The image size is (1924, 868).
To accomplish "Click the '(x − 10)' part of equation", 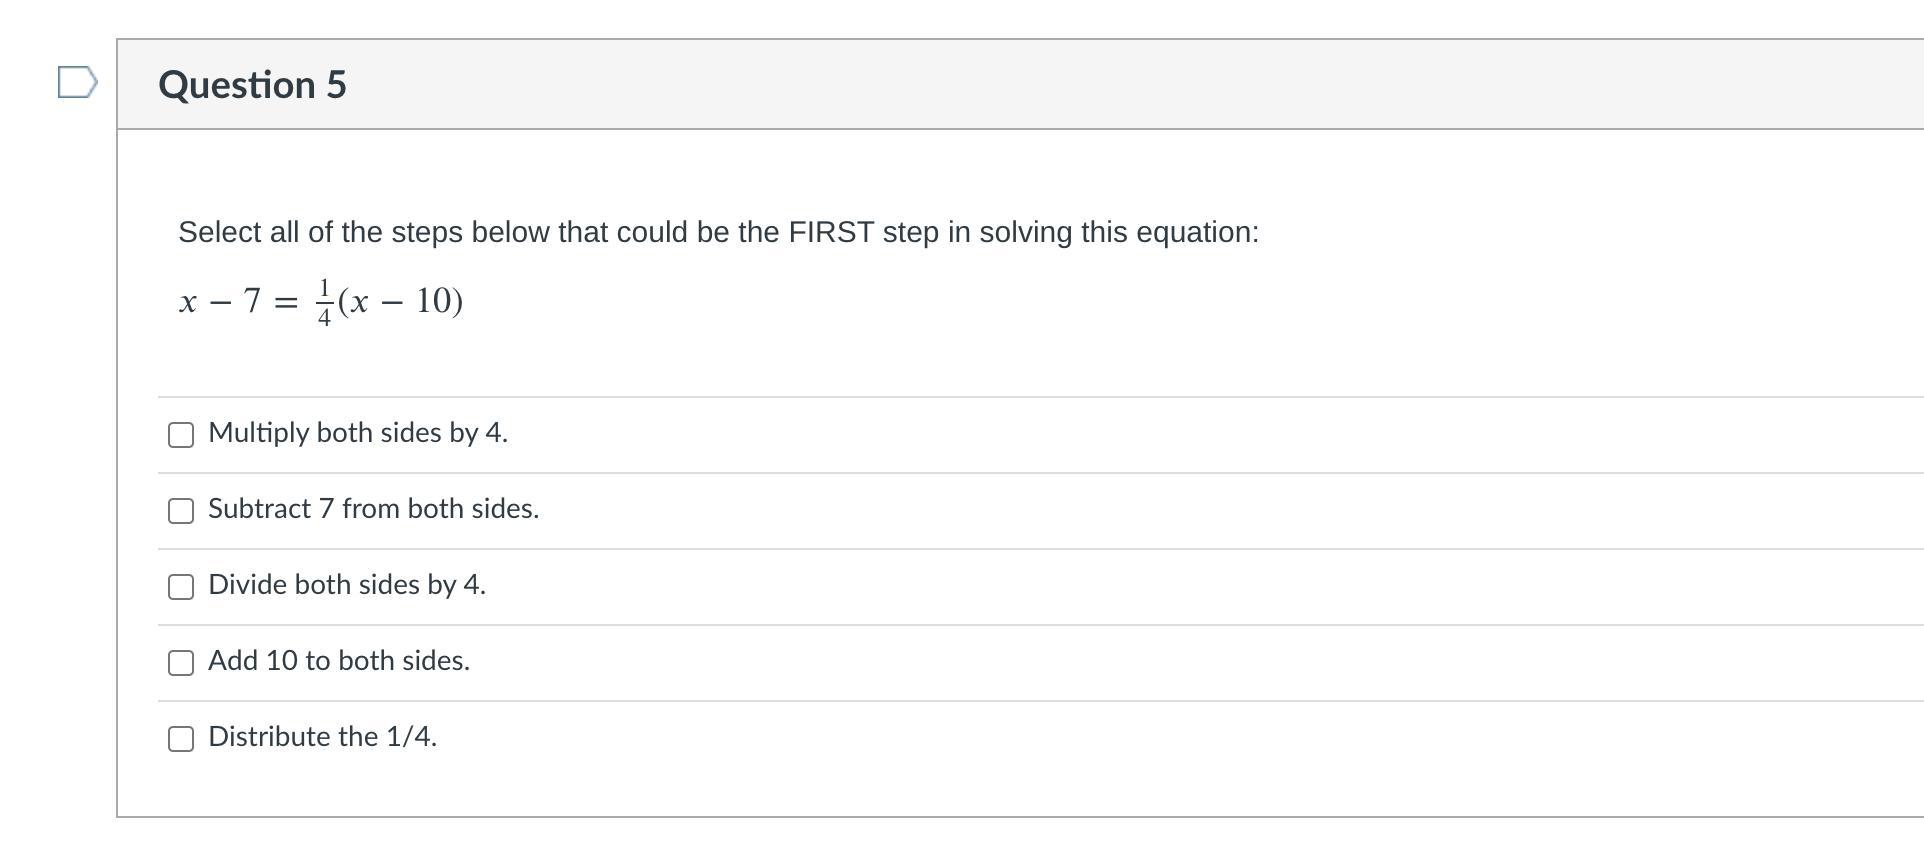I will point(401,301).
